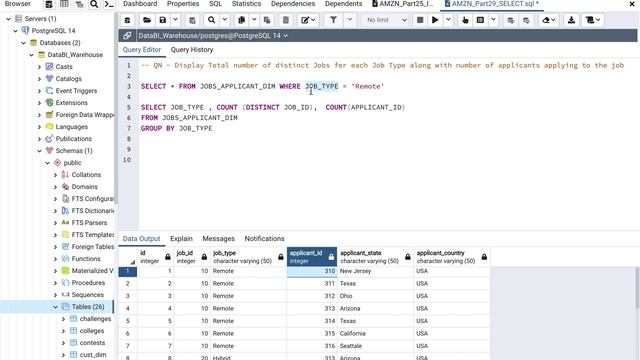Switch to the Properties tab
Screen dimensions: 640x360
pos(183,4)
